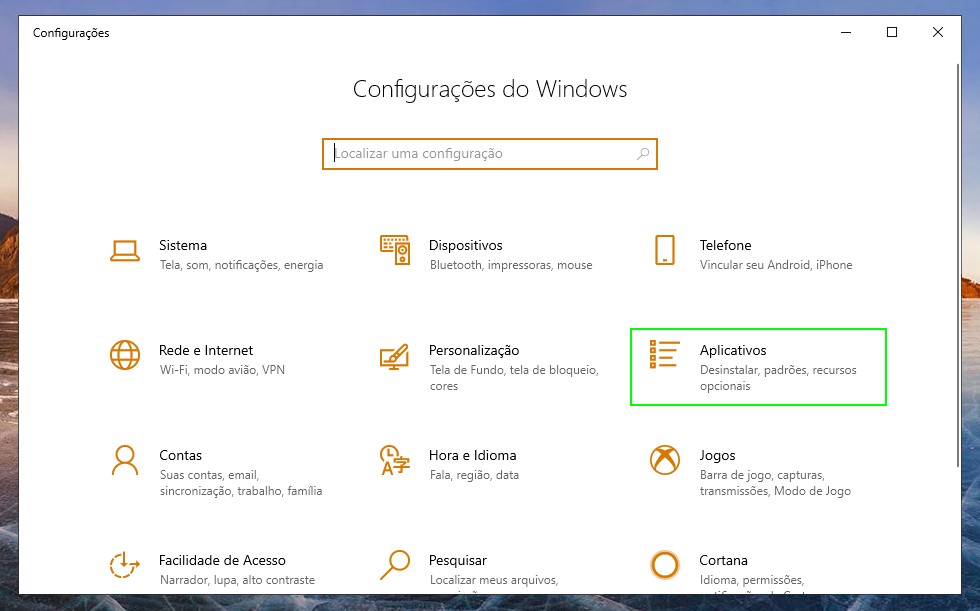This screenshot has width=980, height=611.
Task: Open the Sistema laptop icon
Action: click(x=124, y=251)
